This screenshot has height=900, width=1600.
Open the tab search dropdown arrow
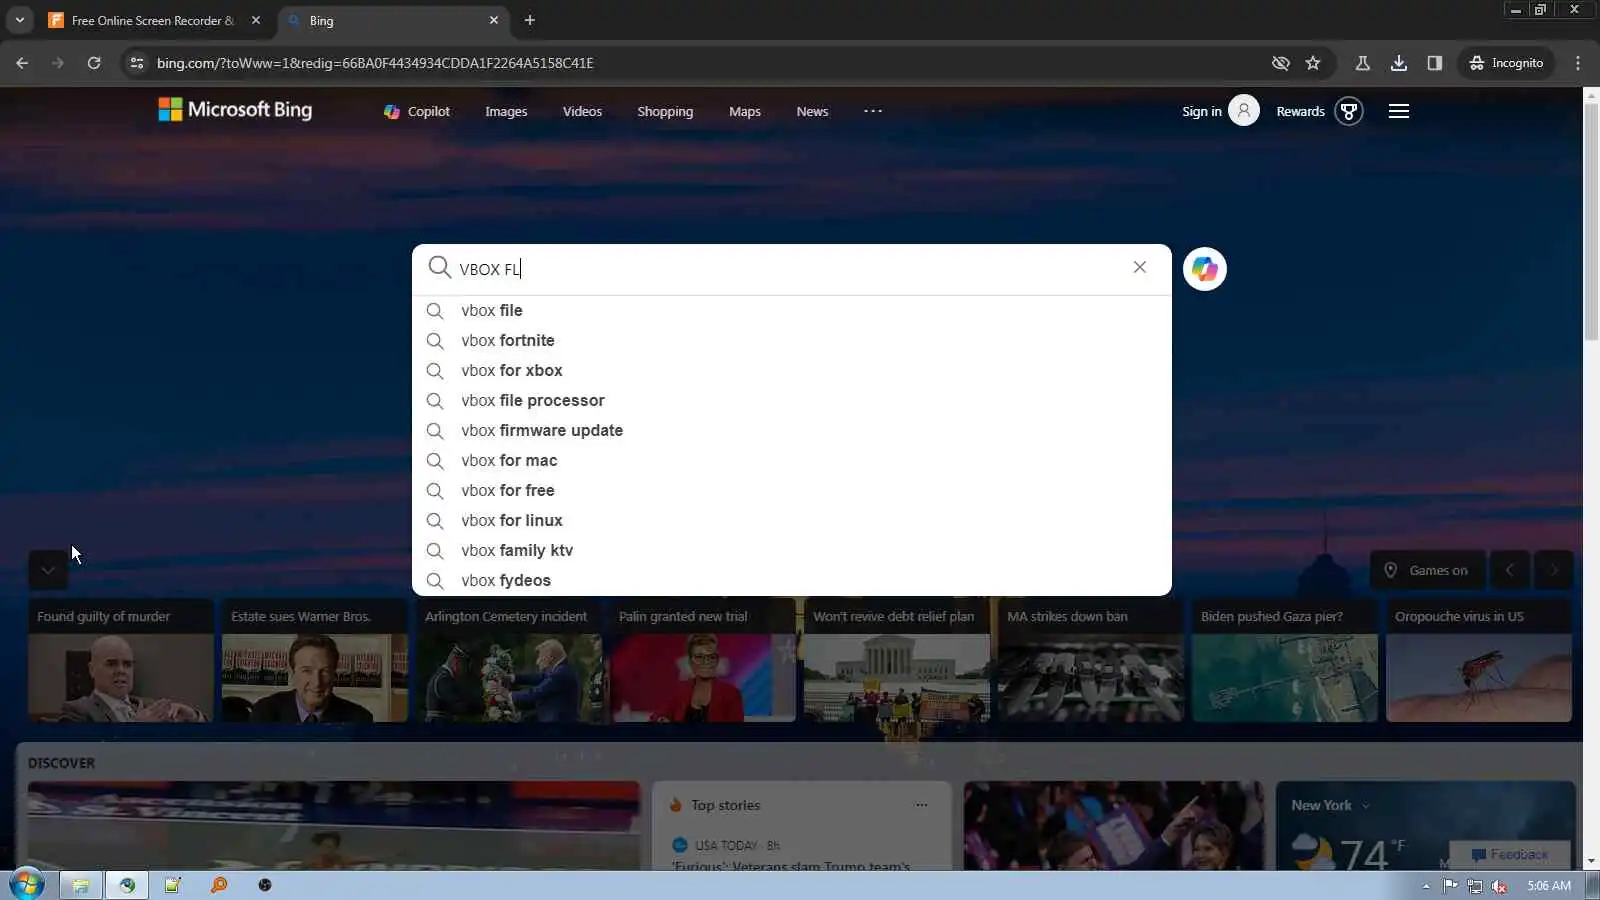click(x=19, y=20)
